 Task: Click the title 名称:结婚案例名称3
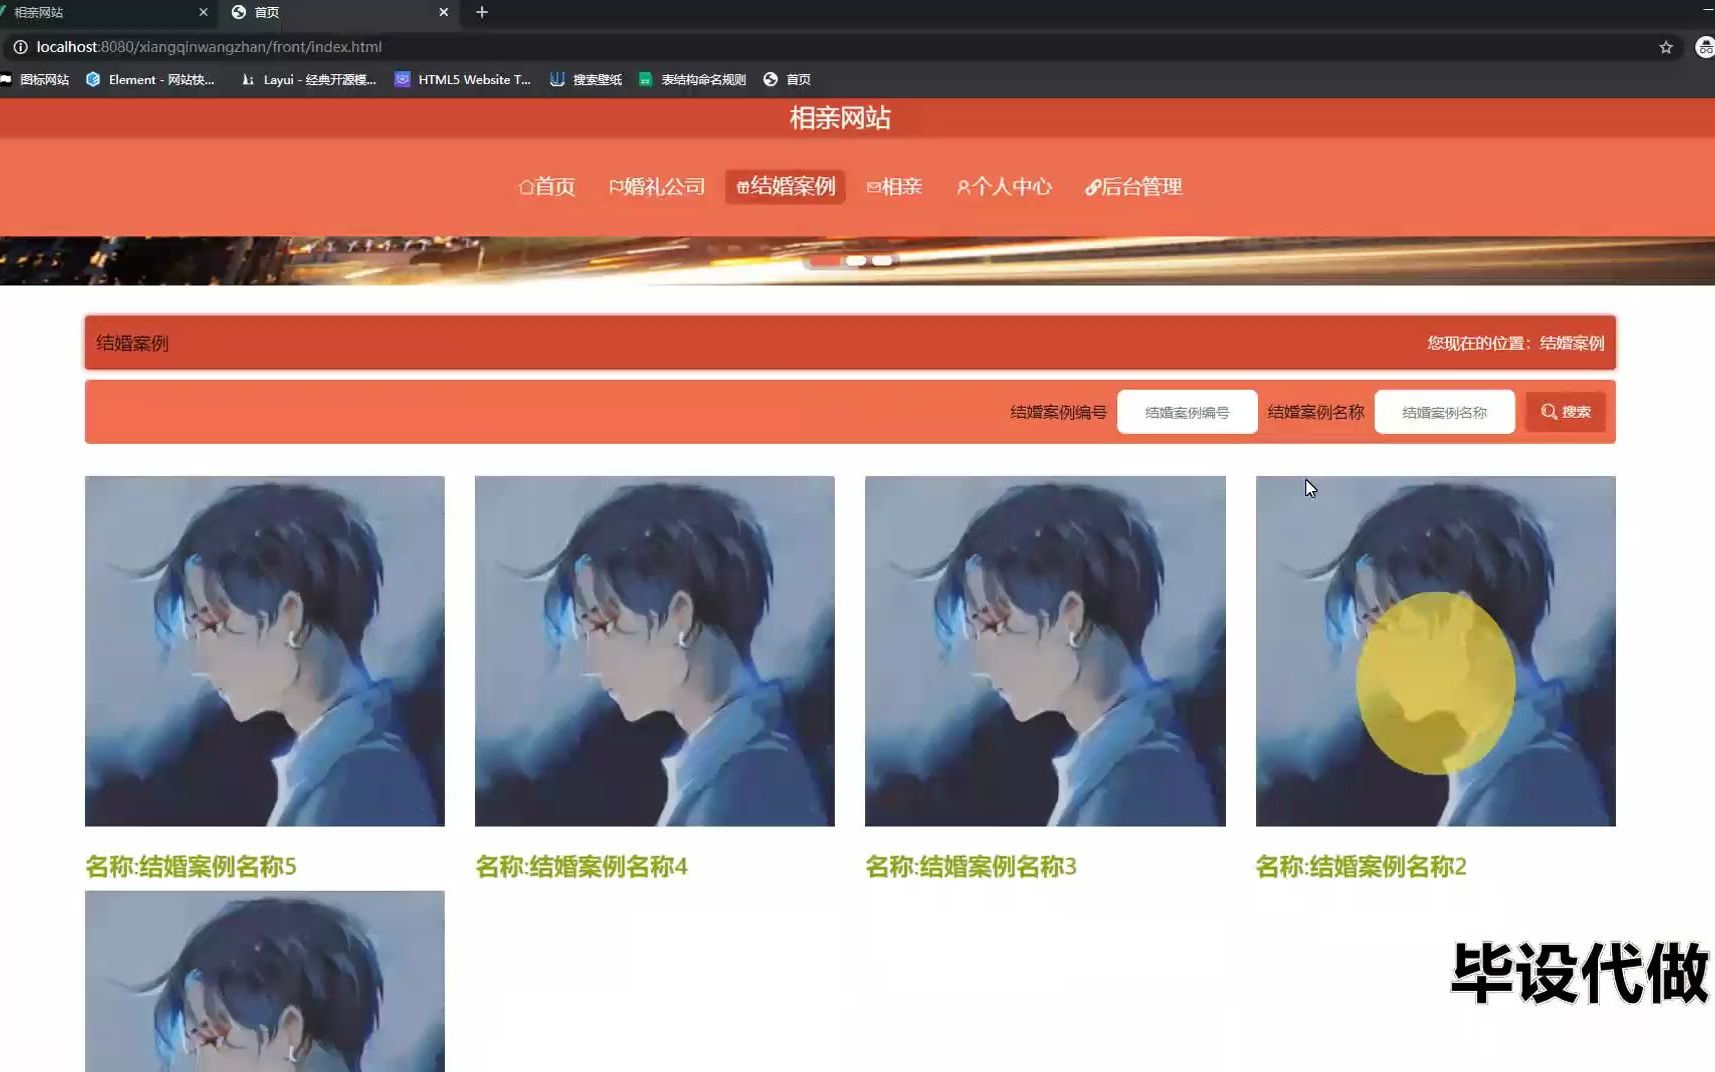(x=971, y=866)
